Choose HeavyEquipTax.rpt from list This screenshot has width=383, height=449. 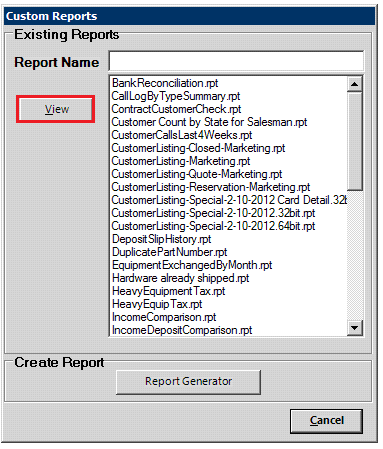(157, 304)
